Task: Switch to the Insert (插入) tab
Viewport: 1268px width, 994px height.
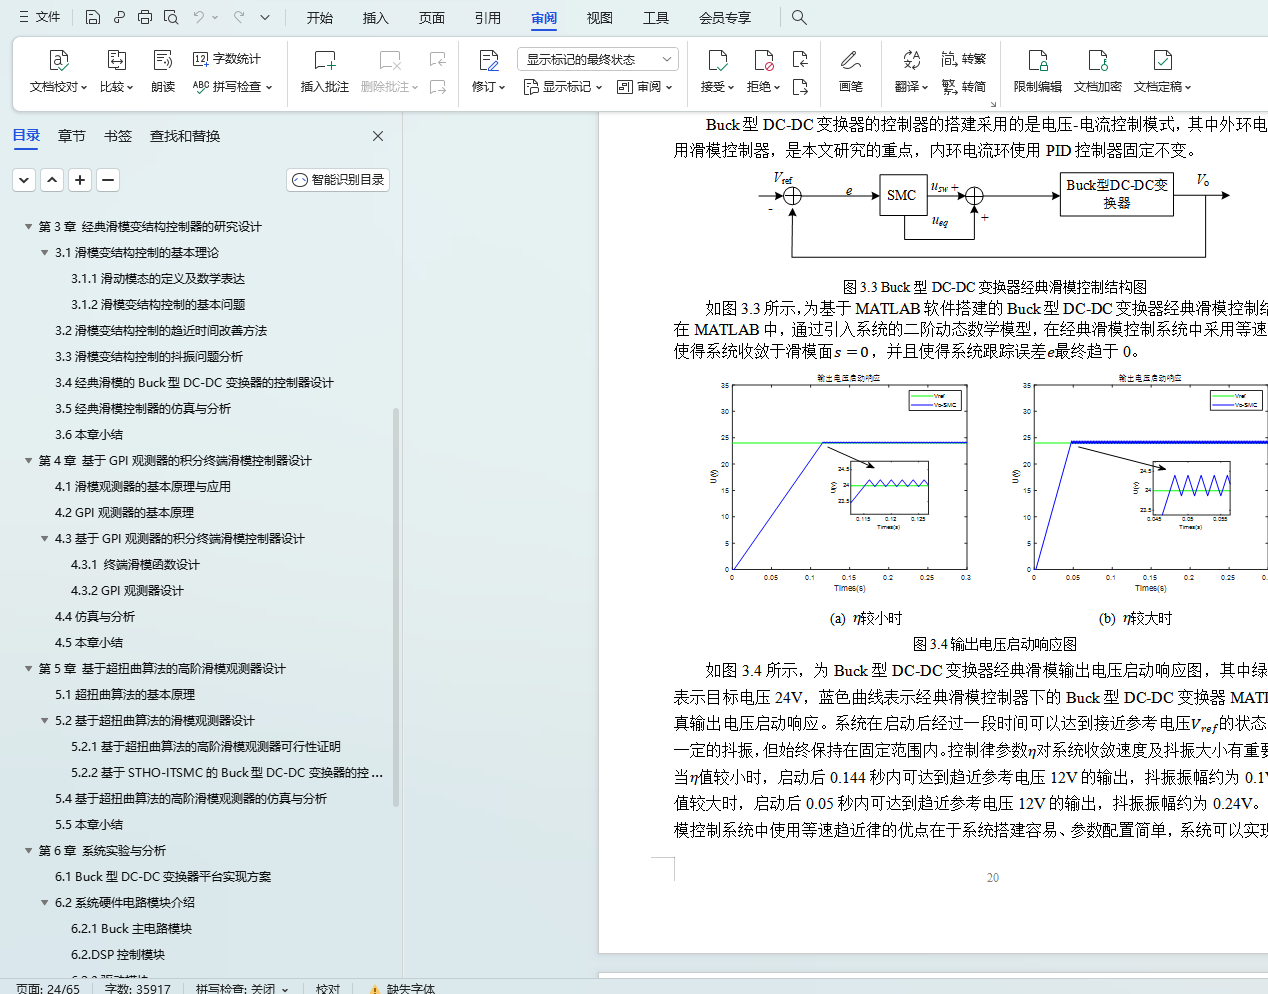Action: 376,18
